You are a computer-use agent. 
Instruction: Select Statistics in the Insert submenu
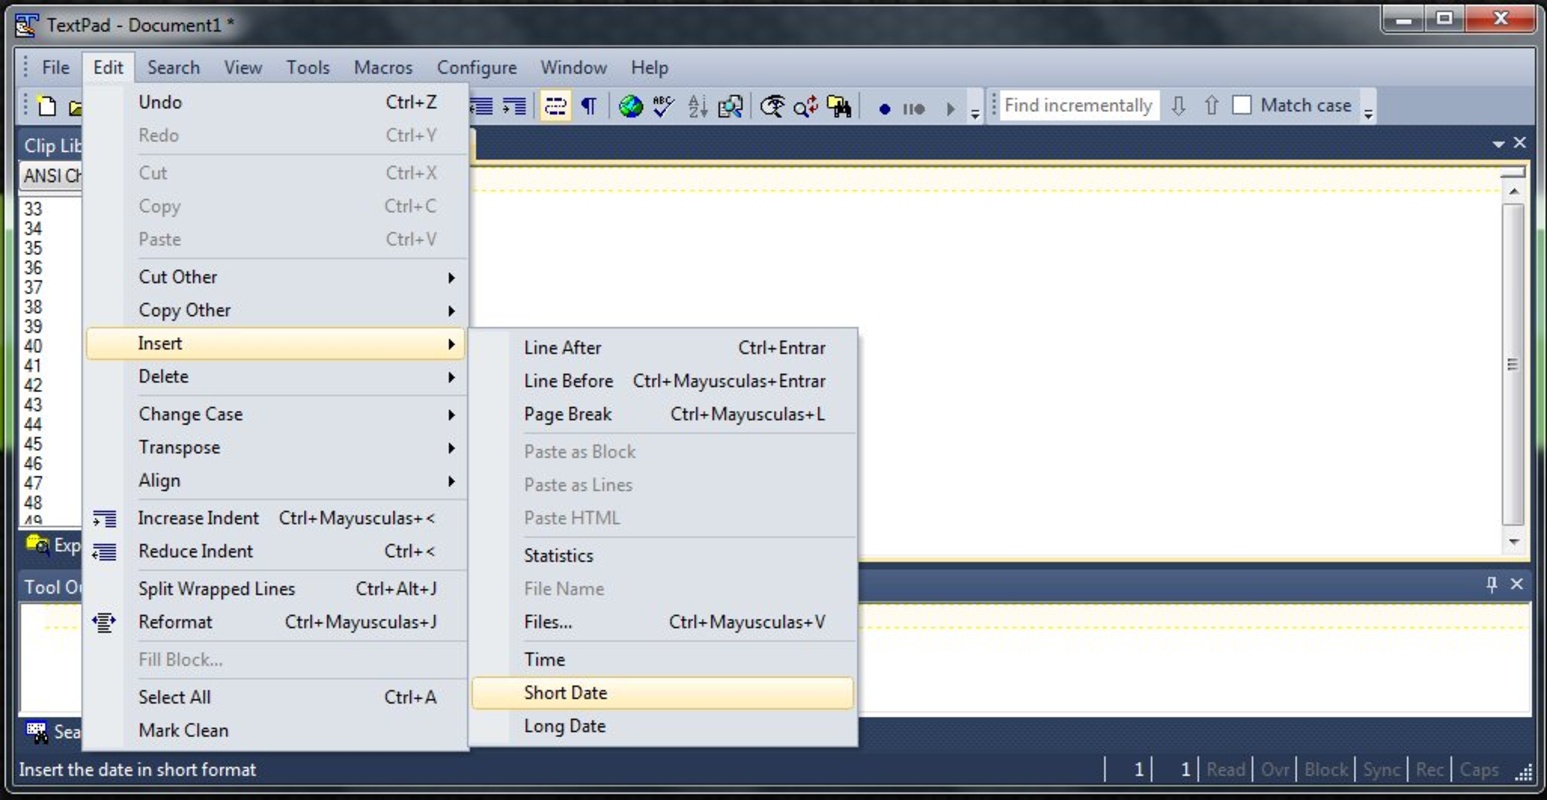(558, 555)
